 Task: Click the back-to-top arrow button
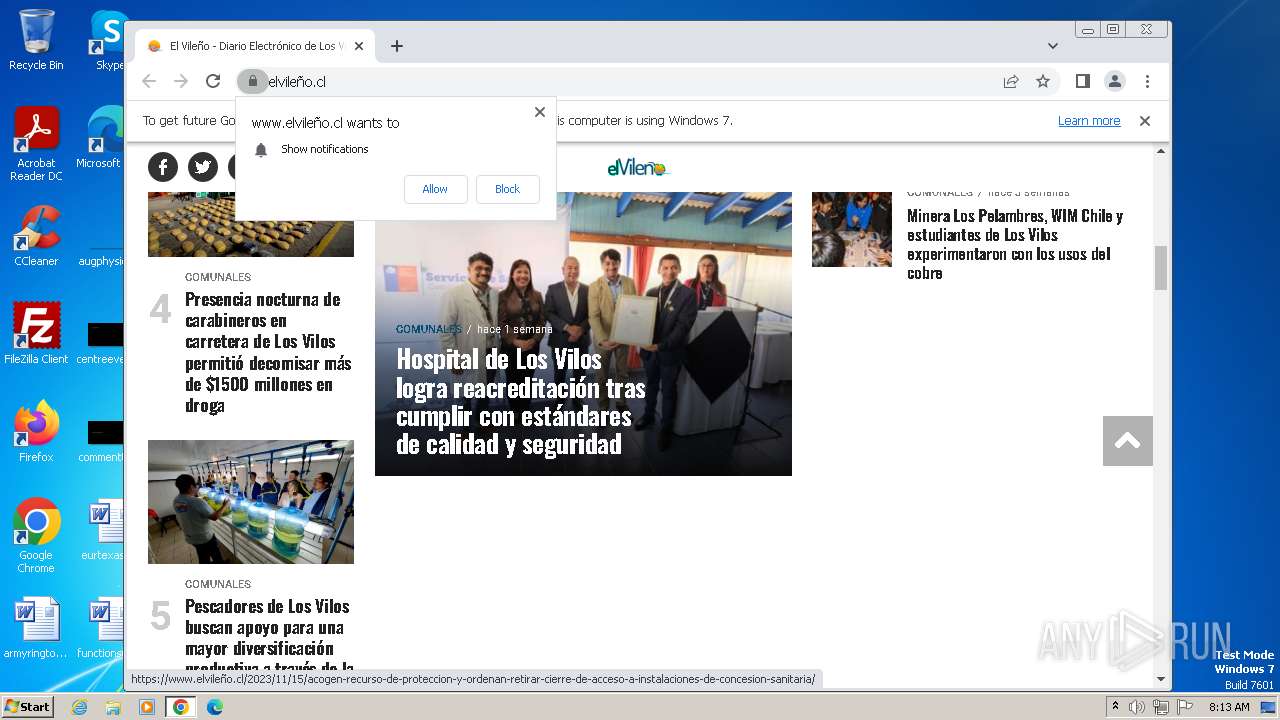click(1128, 441)
